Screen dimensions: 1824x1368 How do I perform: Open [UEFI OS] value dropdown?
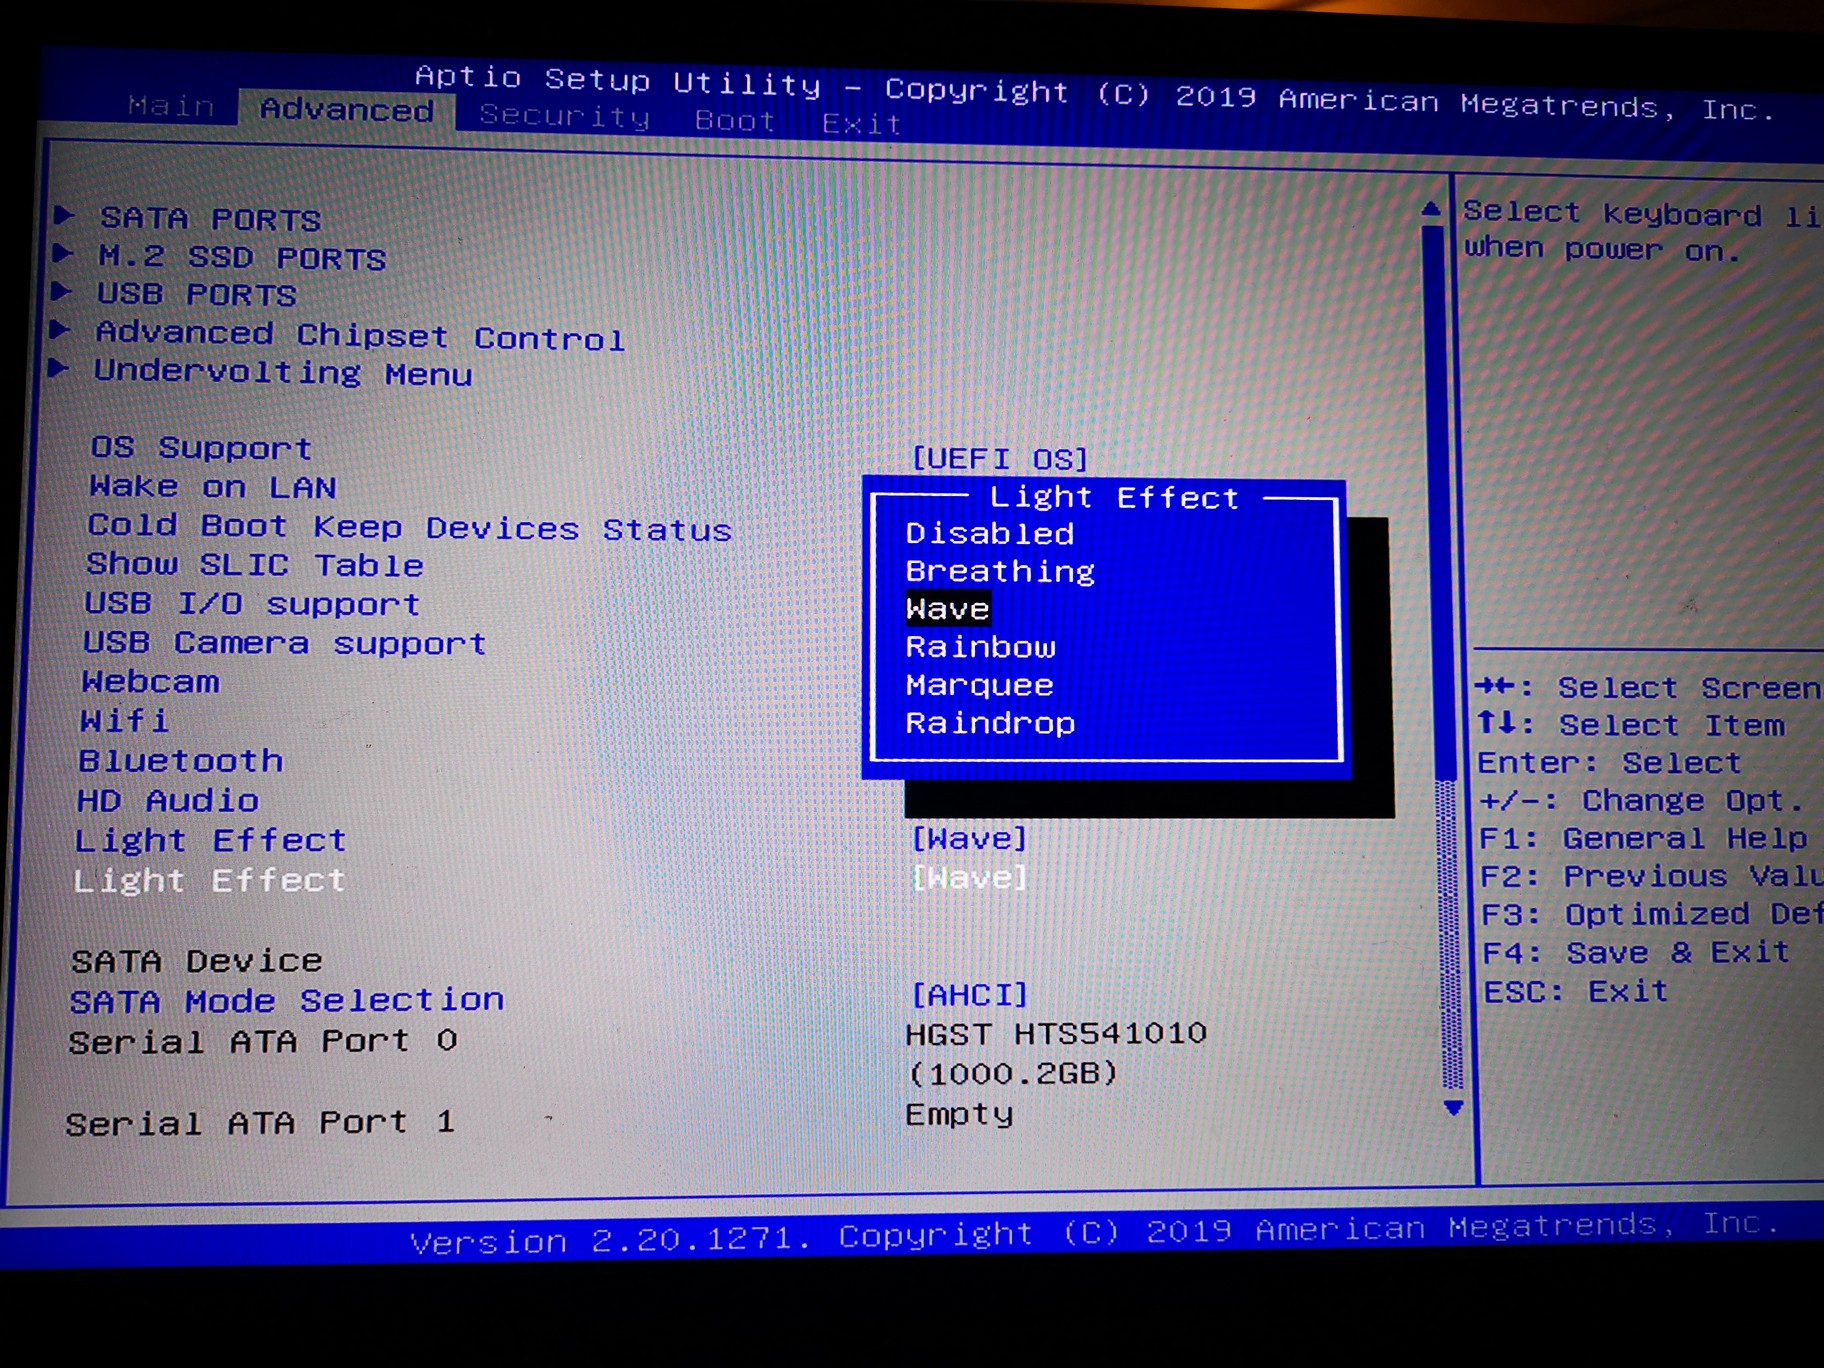999,458
